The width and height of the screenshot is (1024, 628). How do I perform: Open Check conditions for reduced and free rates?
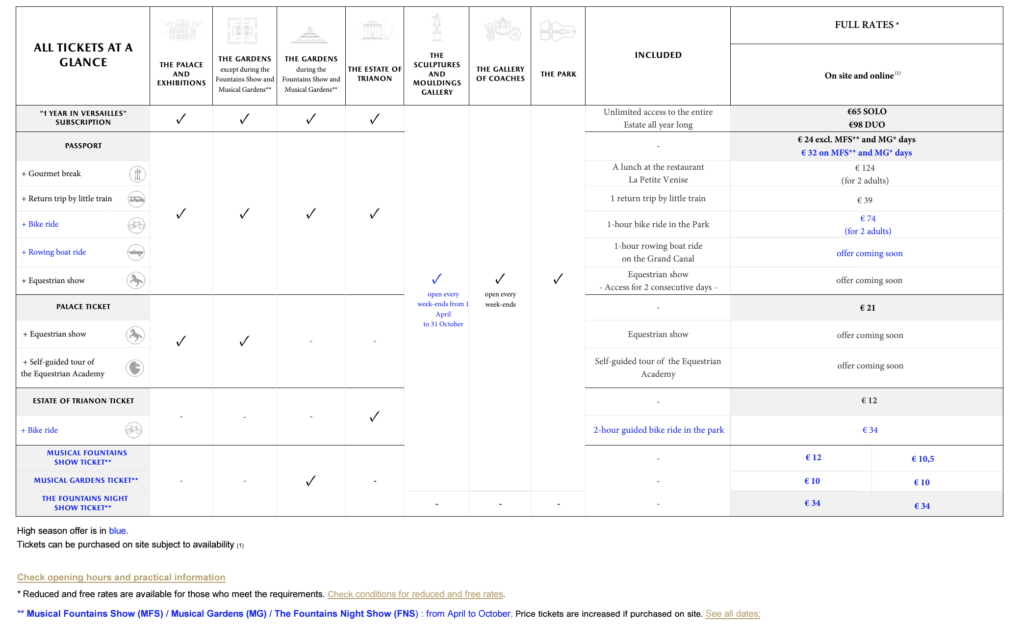(x=415, y=594)
